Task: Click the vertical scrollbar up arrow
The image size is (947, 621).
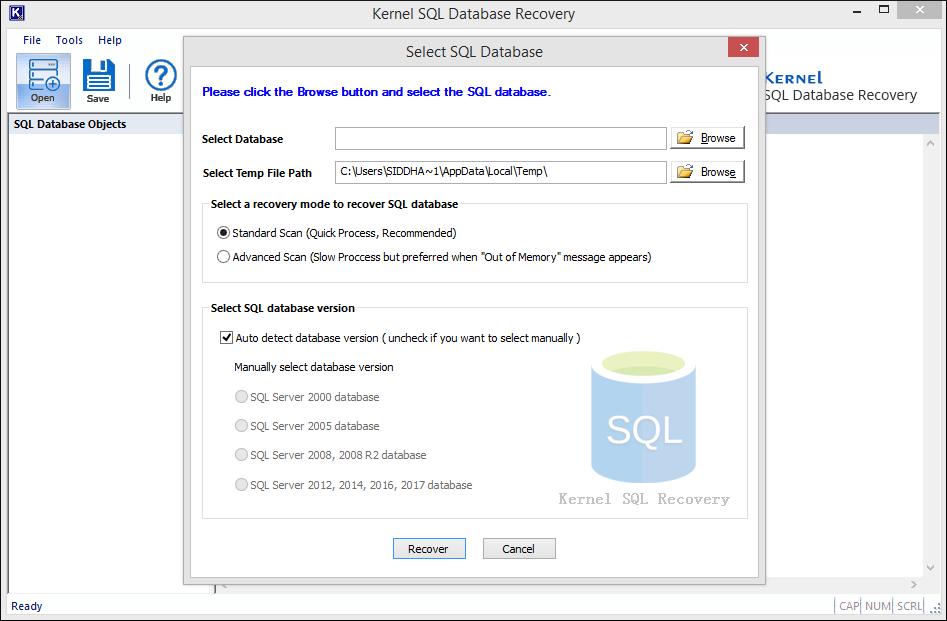Action: pos(930,143)
